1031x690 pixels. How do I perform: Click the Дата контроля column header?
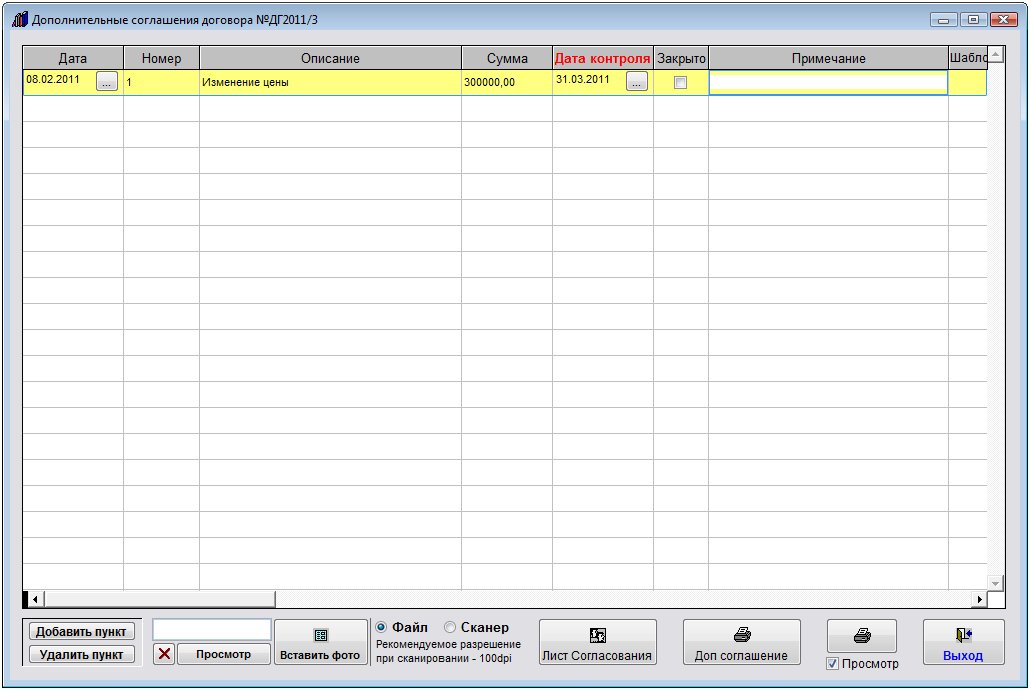click(602, 58)
